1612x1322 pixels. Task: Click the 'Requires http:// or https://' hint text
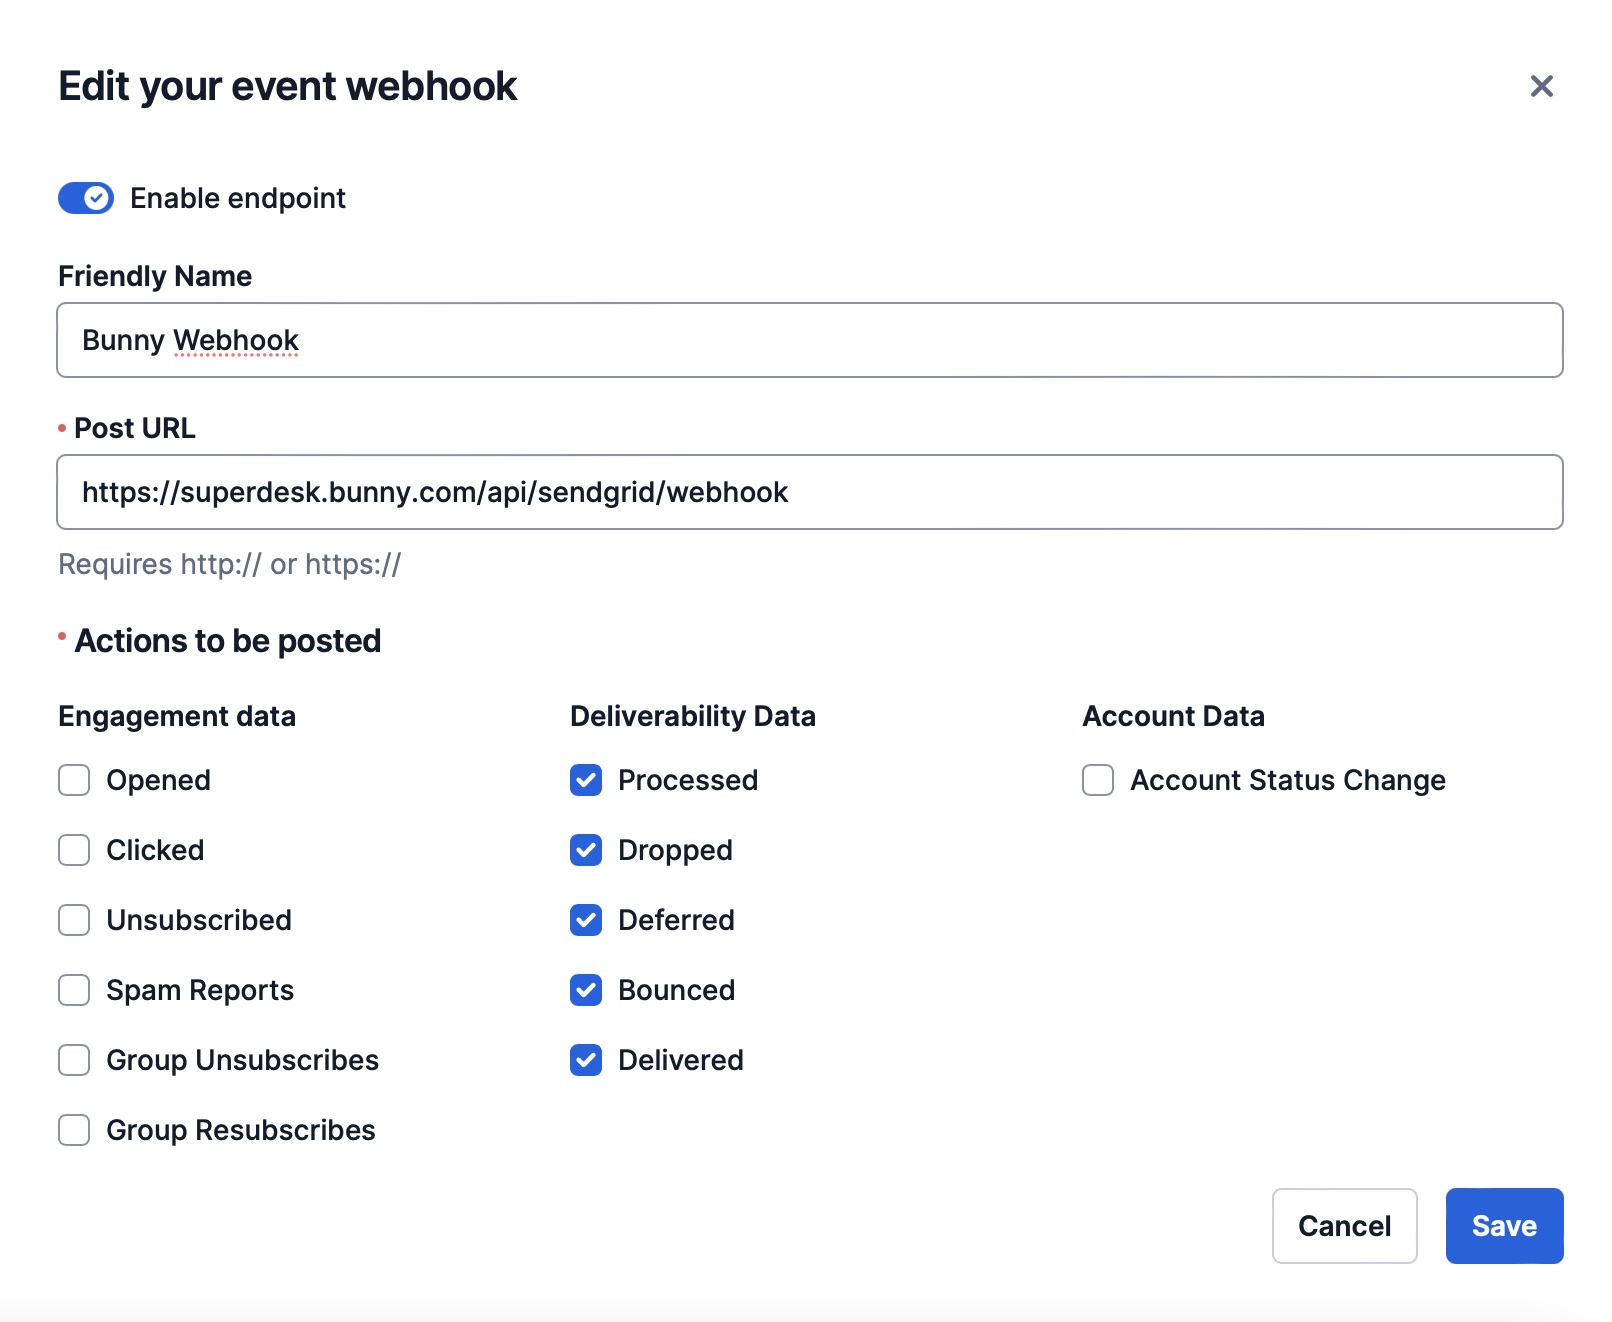click(230, 564)
